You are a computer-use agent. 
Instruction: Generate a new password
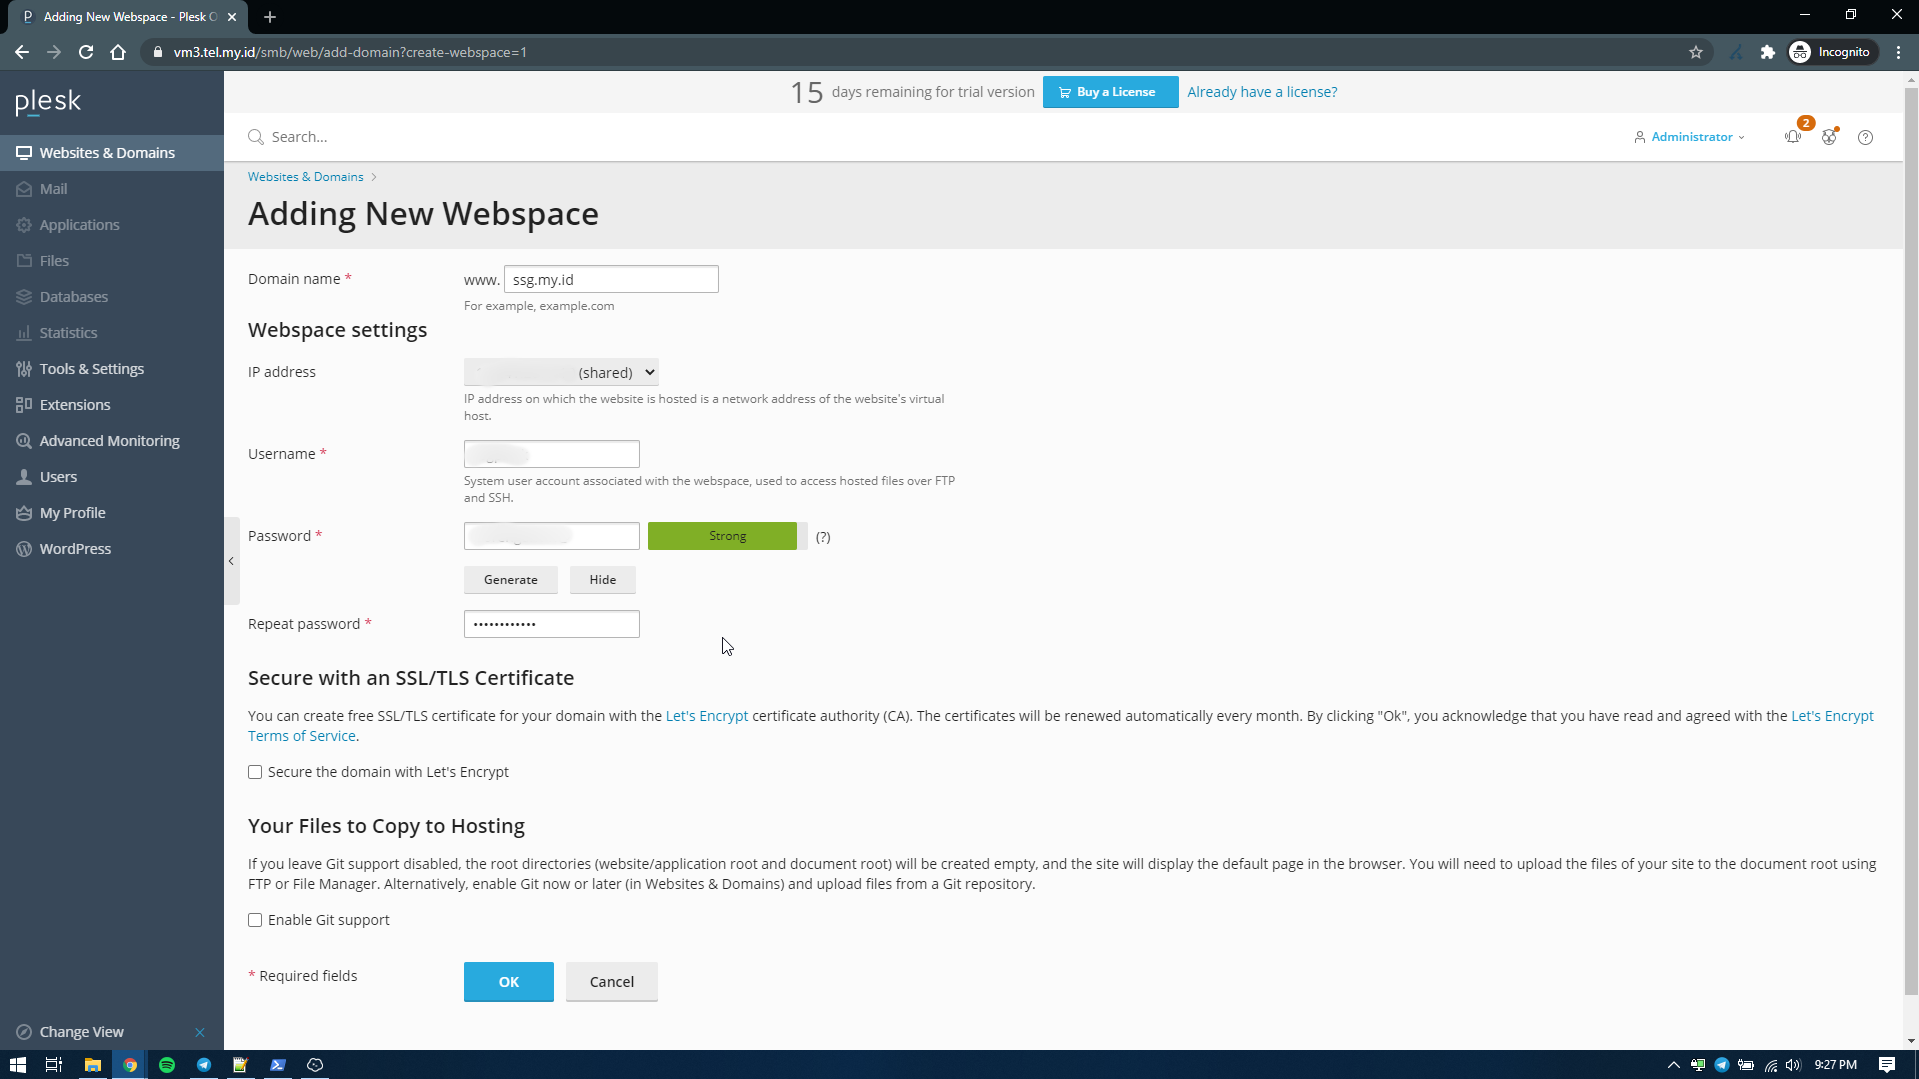(x=511, y=580)
